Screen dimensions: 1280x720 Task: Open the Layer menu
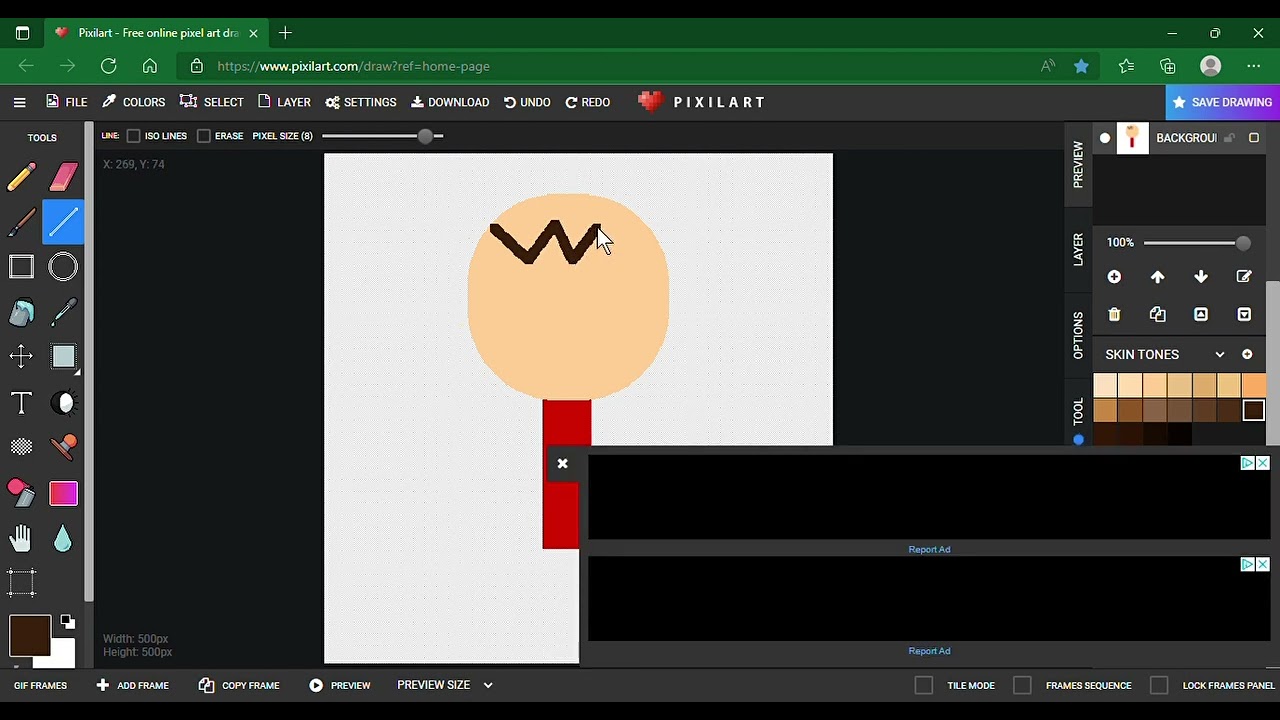[284, 102]
